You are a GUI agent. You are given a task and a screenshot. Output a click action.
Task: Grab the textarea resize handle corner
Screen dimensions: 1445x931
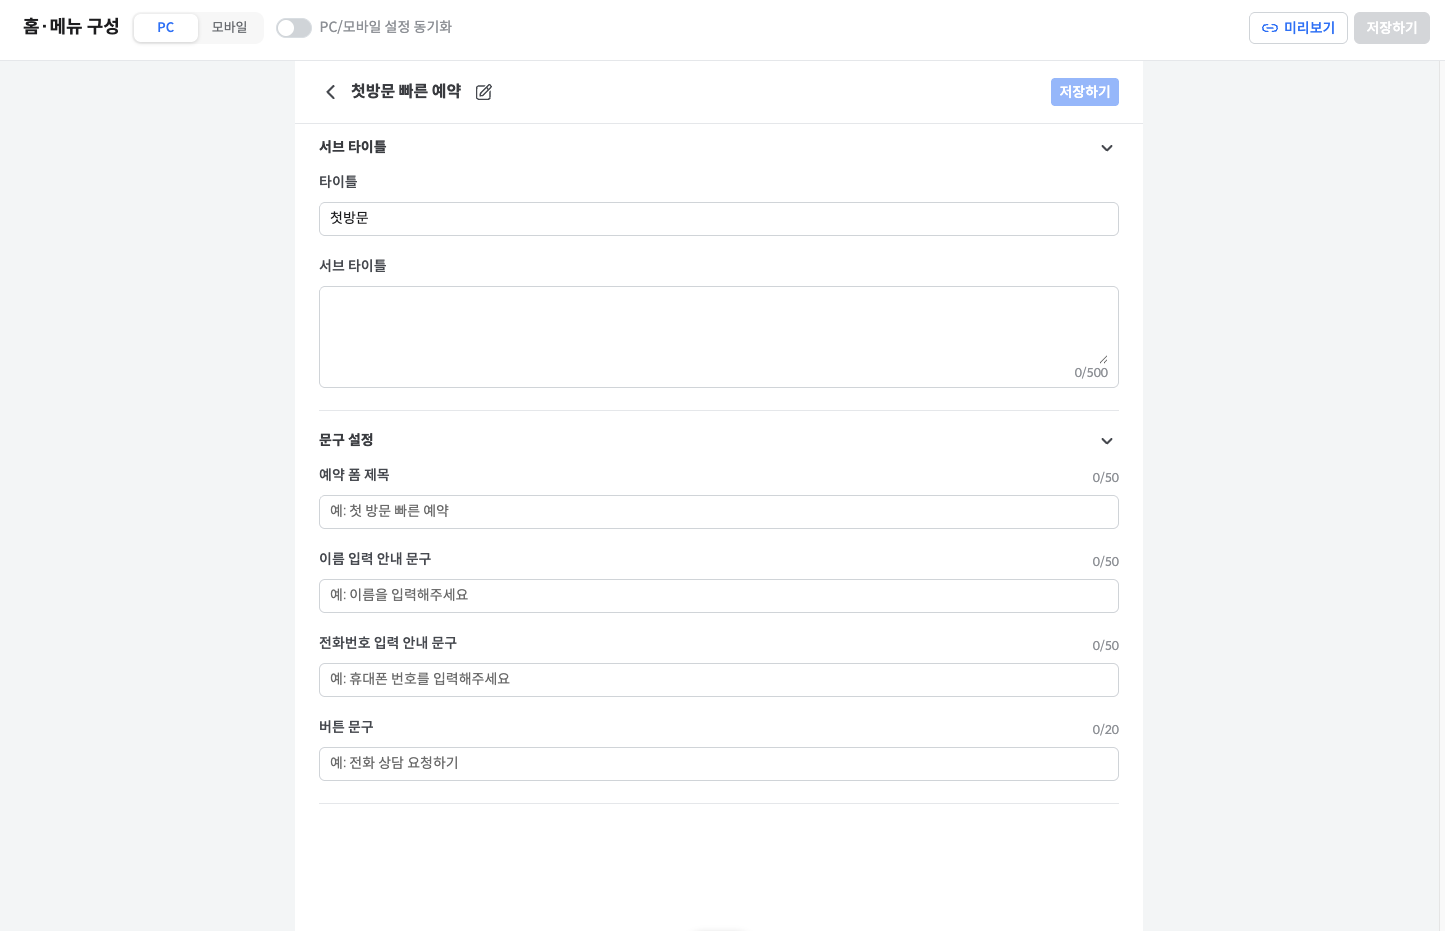pyautogui.click(x=1103, y=359)
